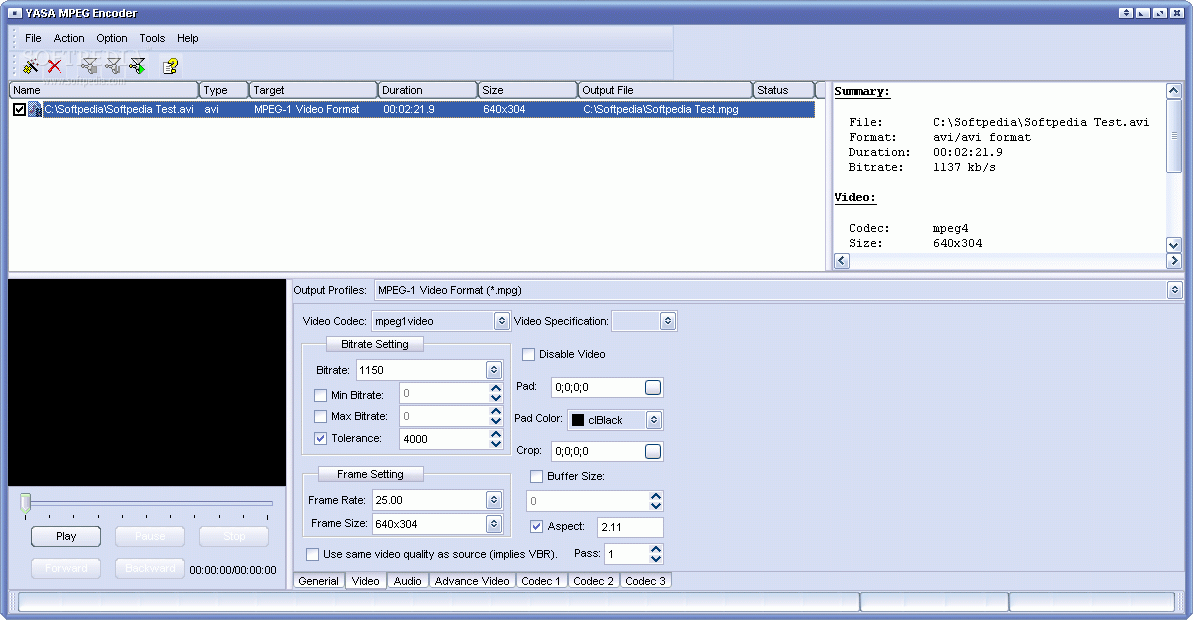This screenshot has height=620, width=1193.
Task: Click the Forward button
Action: coord(66,568)
